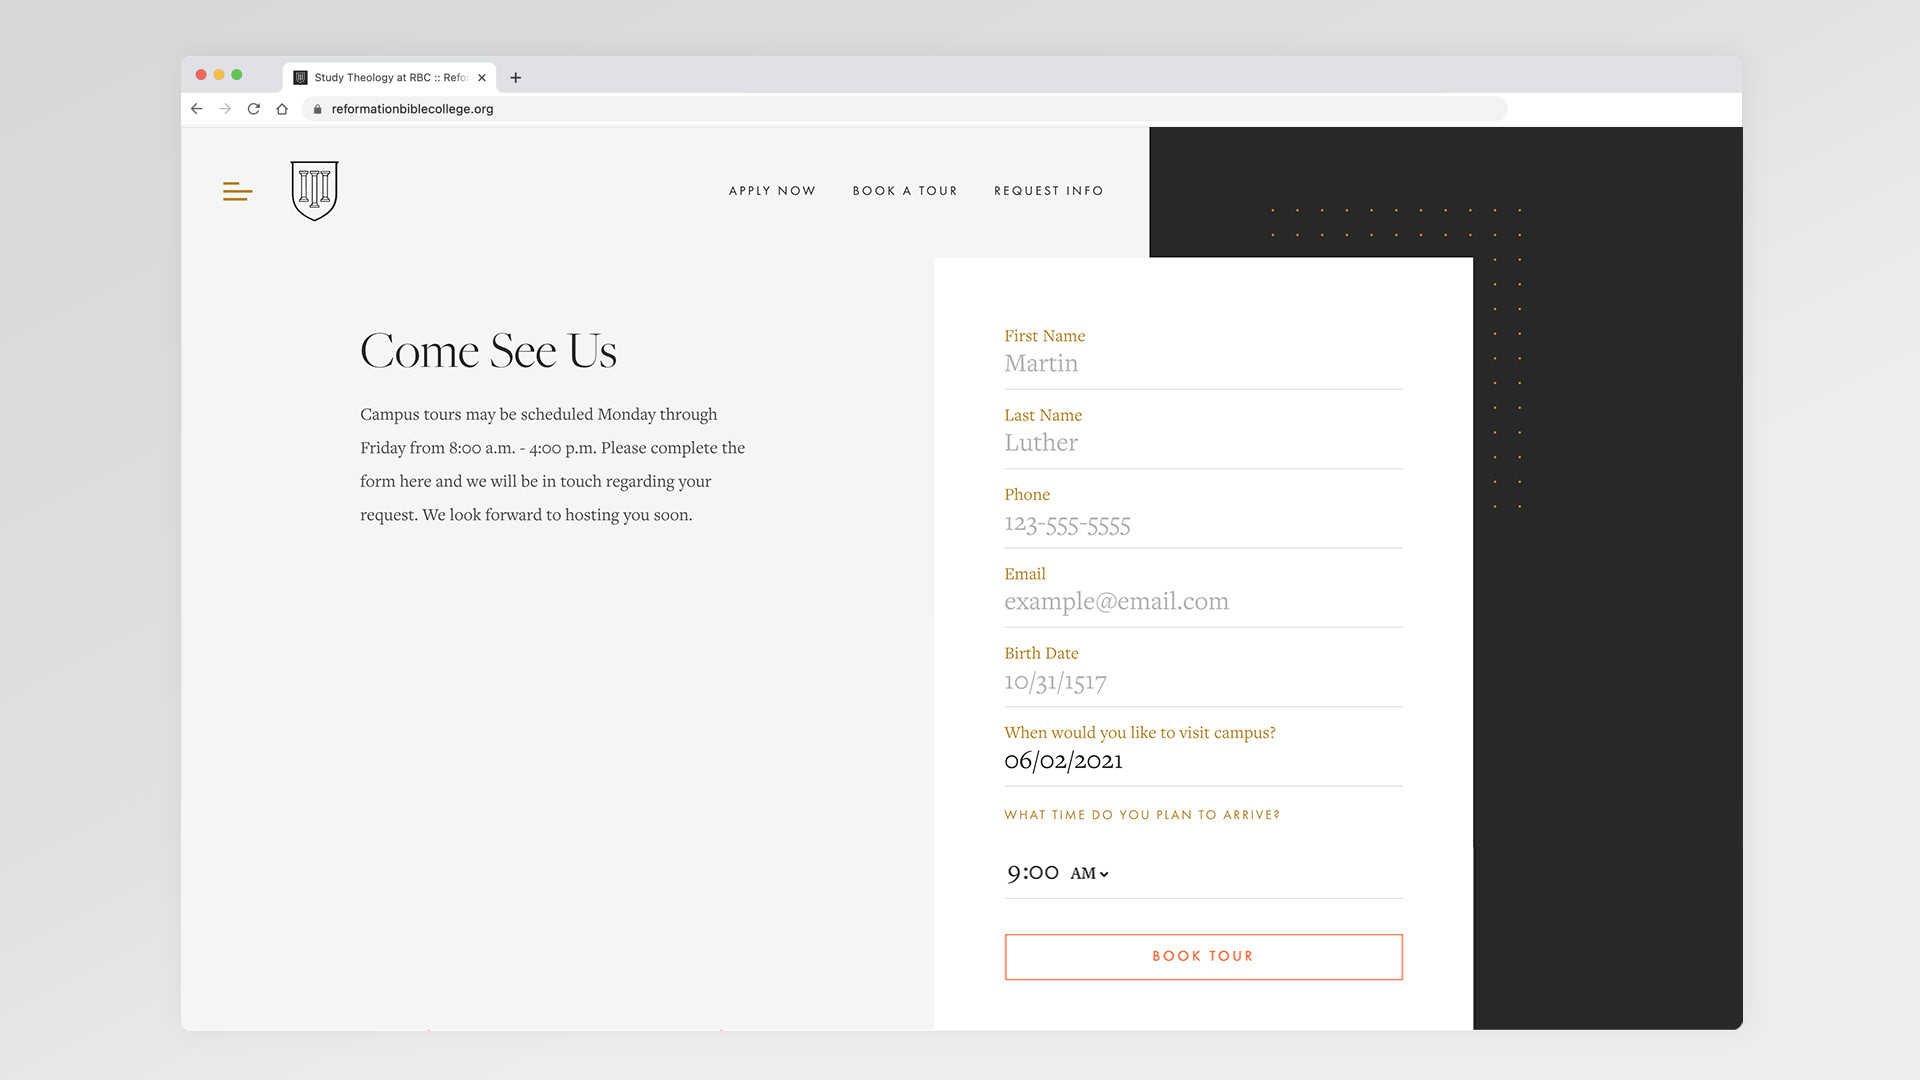Focus the Phone field with 123-555-5555
Screen dimensions: 1920x1080
click(x=1203, y=524)
